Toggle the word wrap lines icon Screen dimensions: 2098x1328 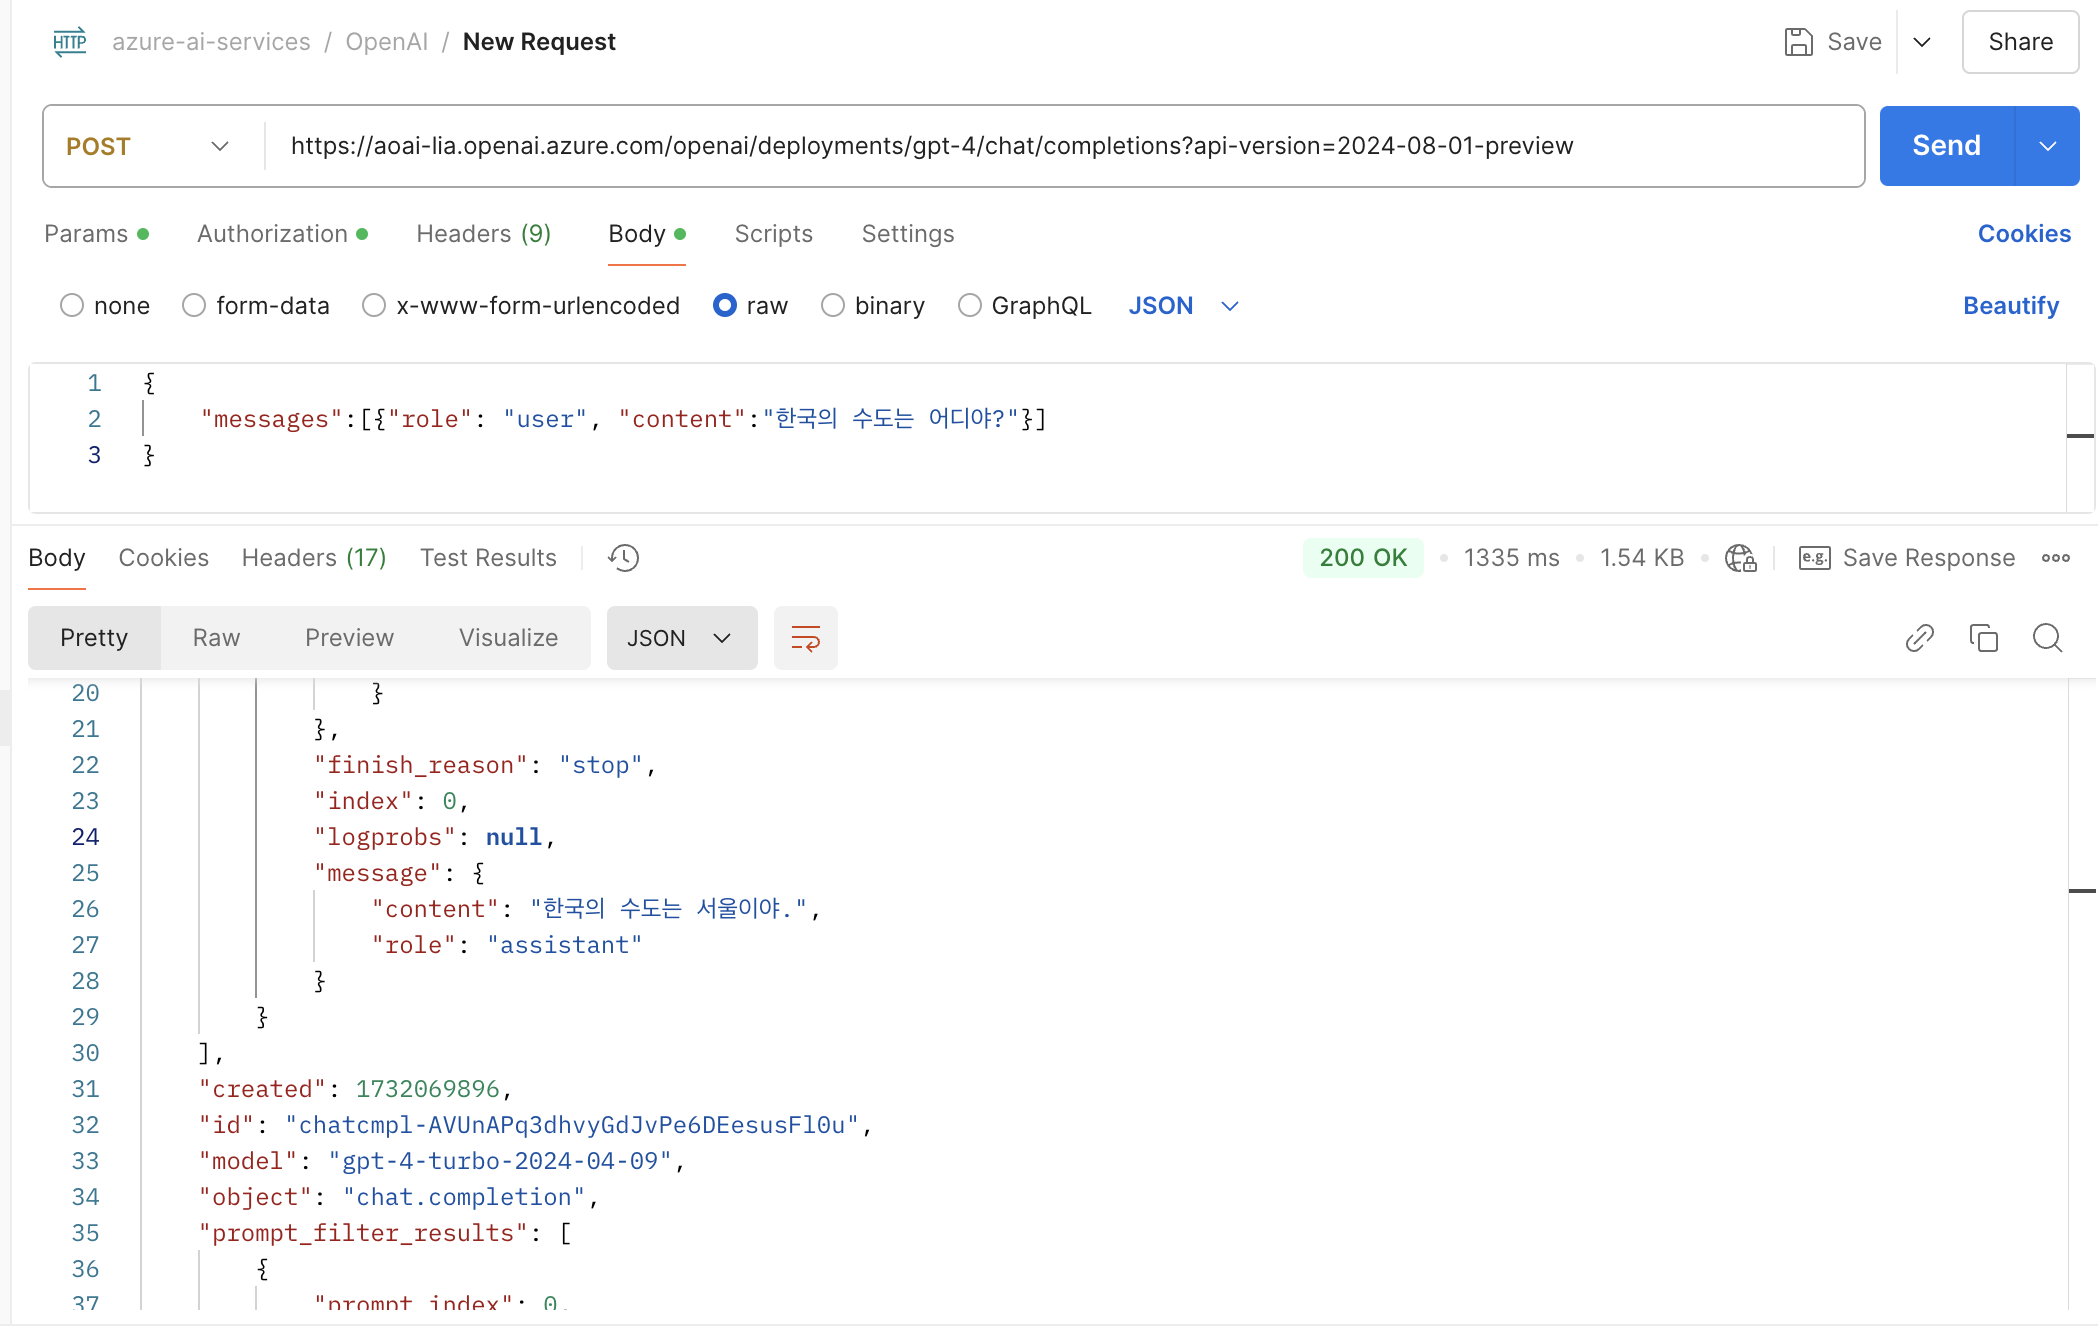805,638
